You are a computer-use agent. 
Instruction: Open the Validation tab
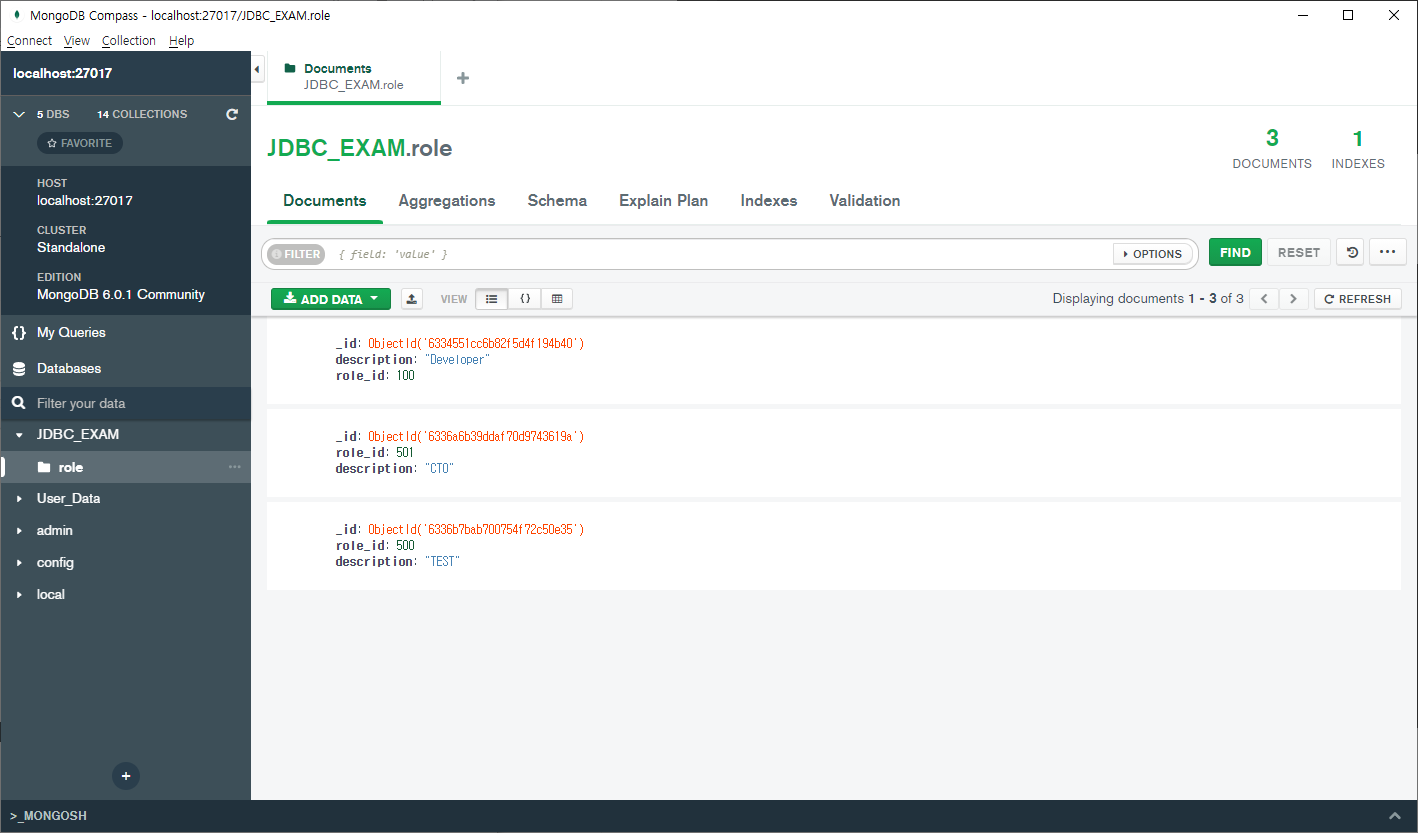tap(865, 201)
